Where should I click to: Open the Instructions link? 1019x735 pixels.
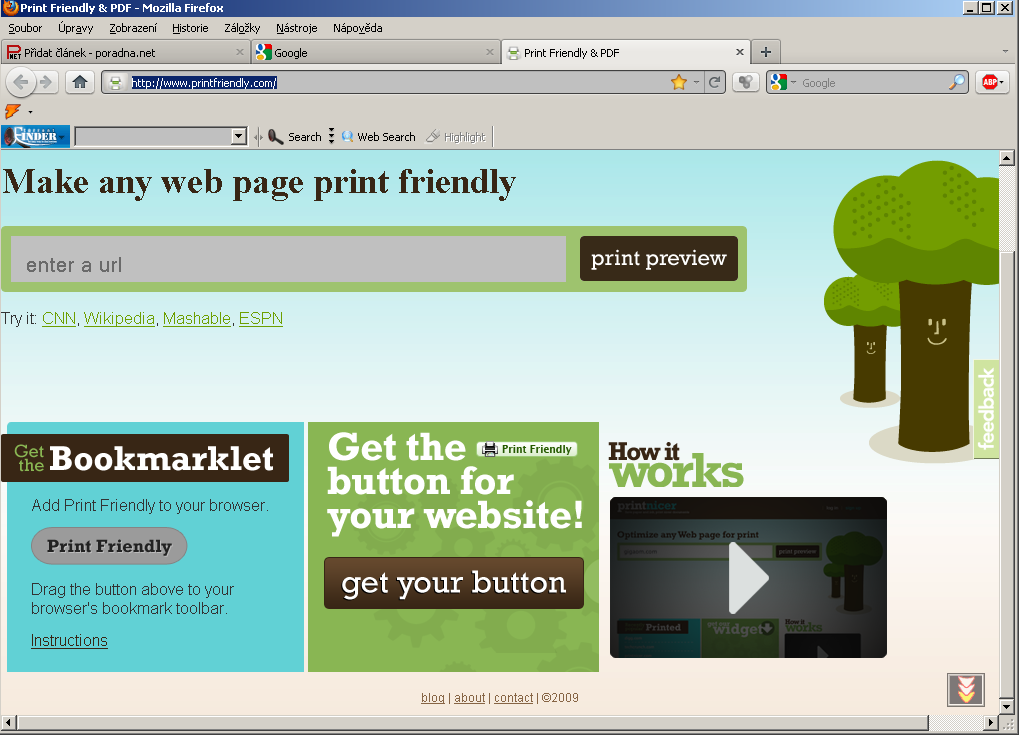point(69,640)
